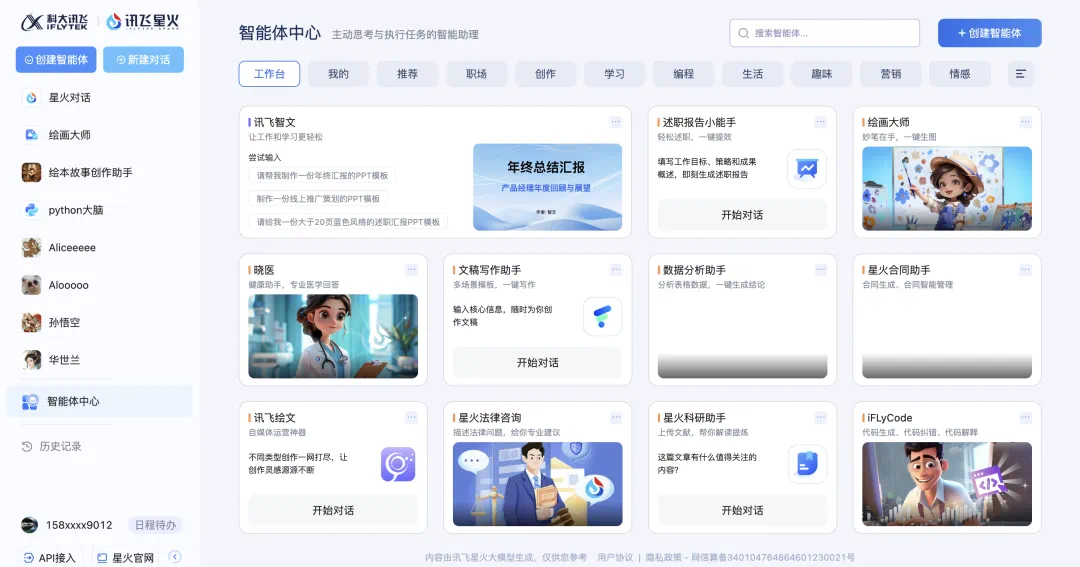
Task: Open 历史记录 in the sidebar
Action: point(60,446)
